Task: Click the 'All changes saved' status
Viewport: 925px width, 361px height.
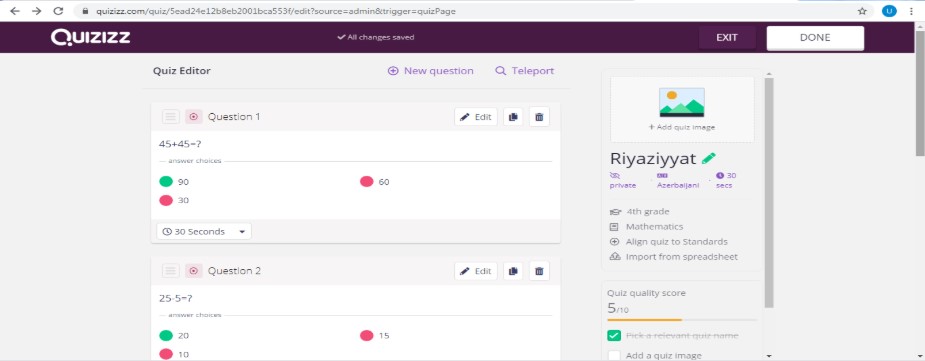Action: [376, 37]
